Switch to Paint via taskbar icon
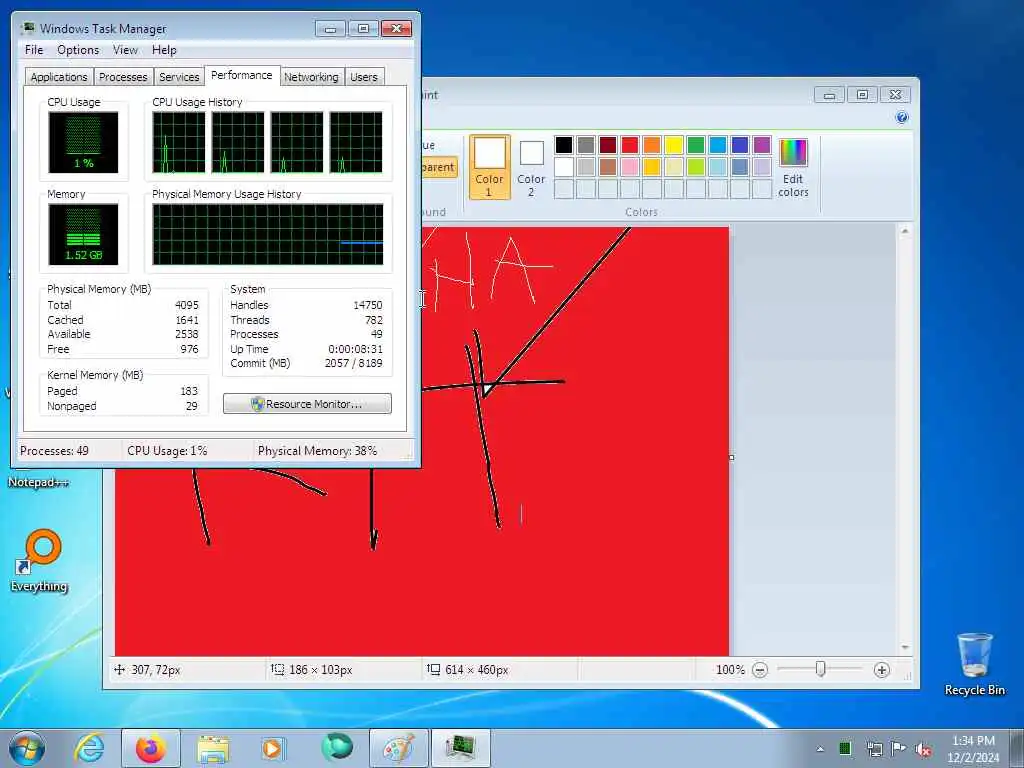Screen dimensions: 1024x768 [x=398, y=748]
